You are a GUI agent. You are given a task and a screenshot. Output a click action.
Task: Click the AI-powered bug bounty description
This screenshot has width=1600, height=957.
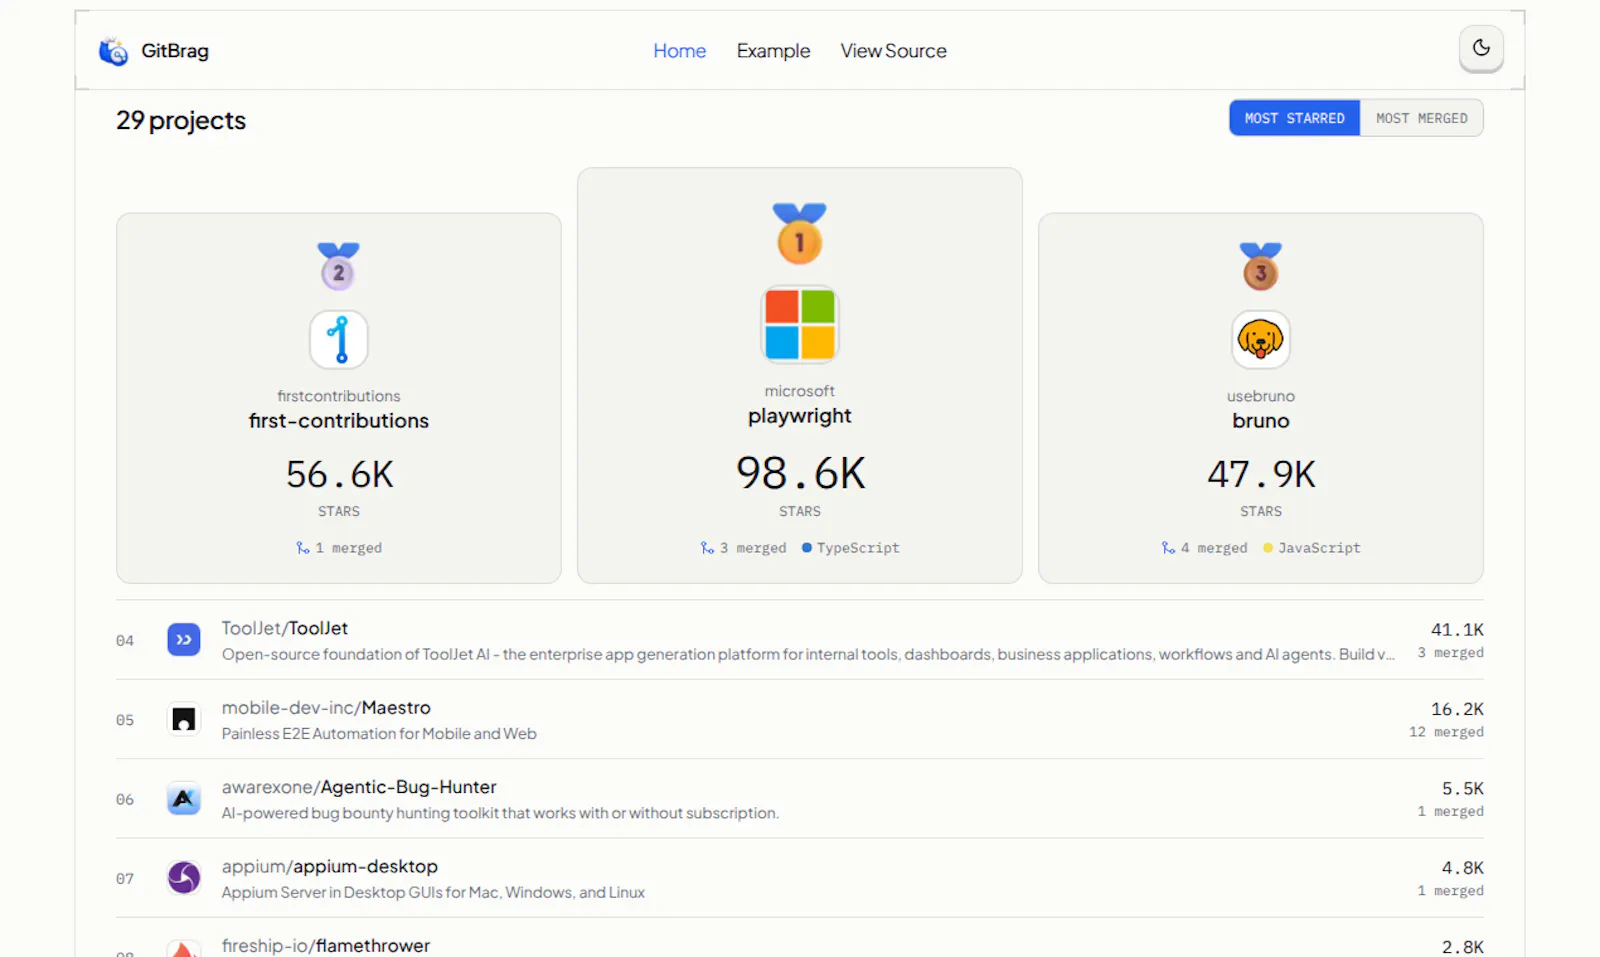[500, 813]
